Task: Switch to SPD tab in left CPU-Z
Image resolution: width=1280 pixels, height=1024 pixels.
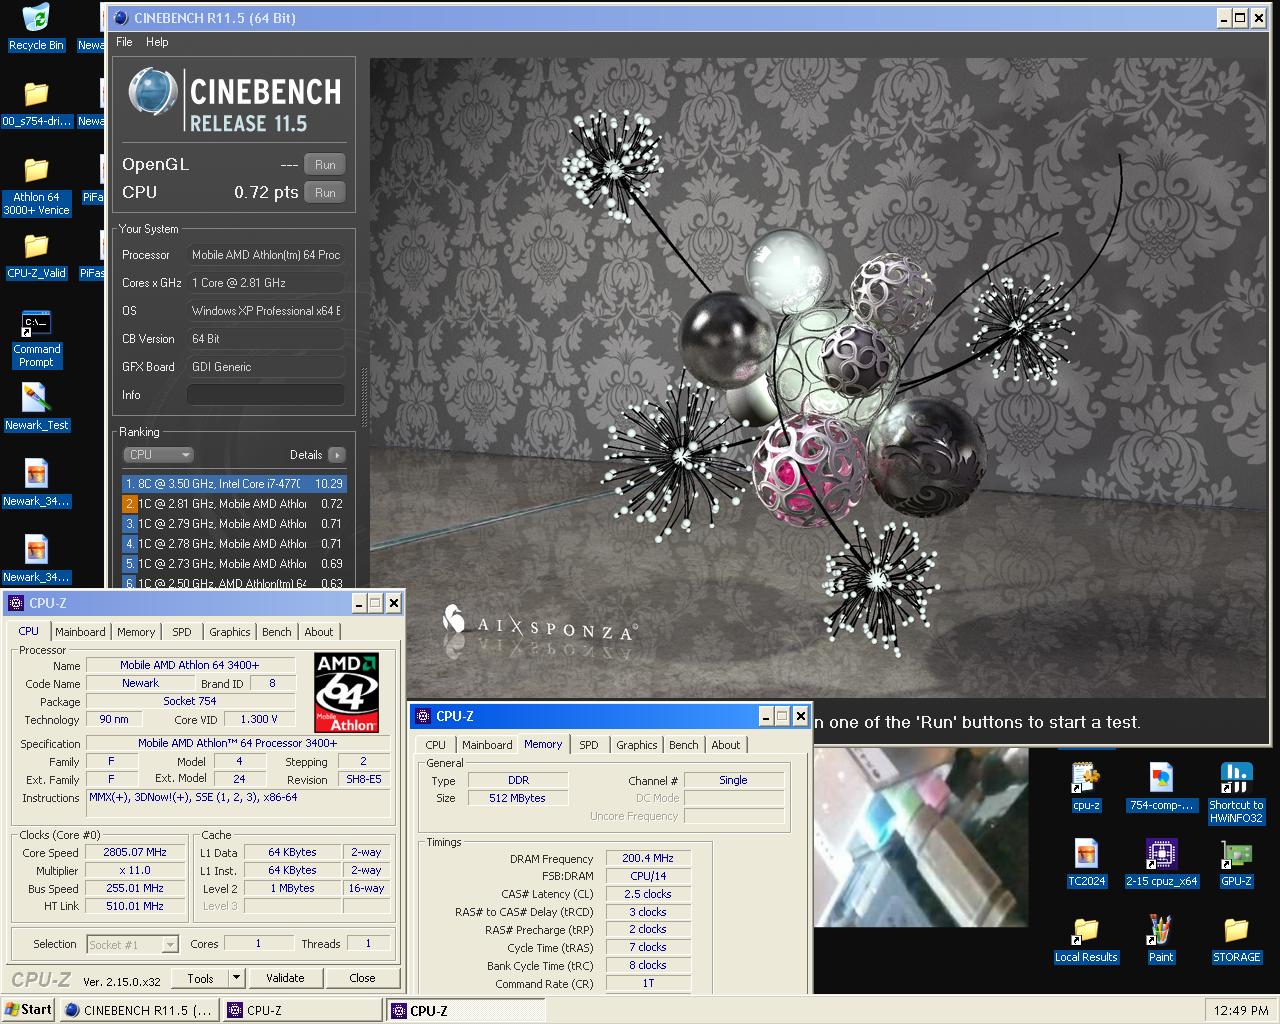Action: click(x=181, y=632)
